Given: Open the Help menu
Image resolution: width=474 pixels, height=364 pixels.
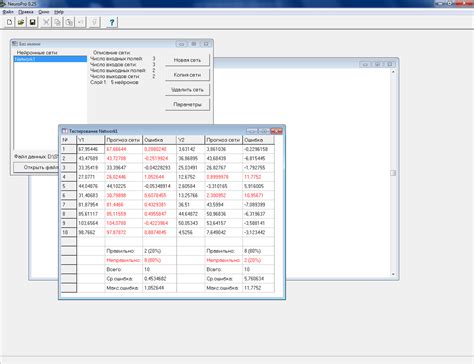Looking at the screenshot, I should point(59,12).
